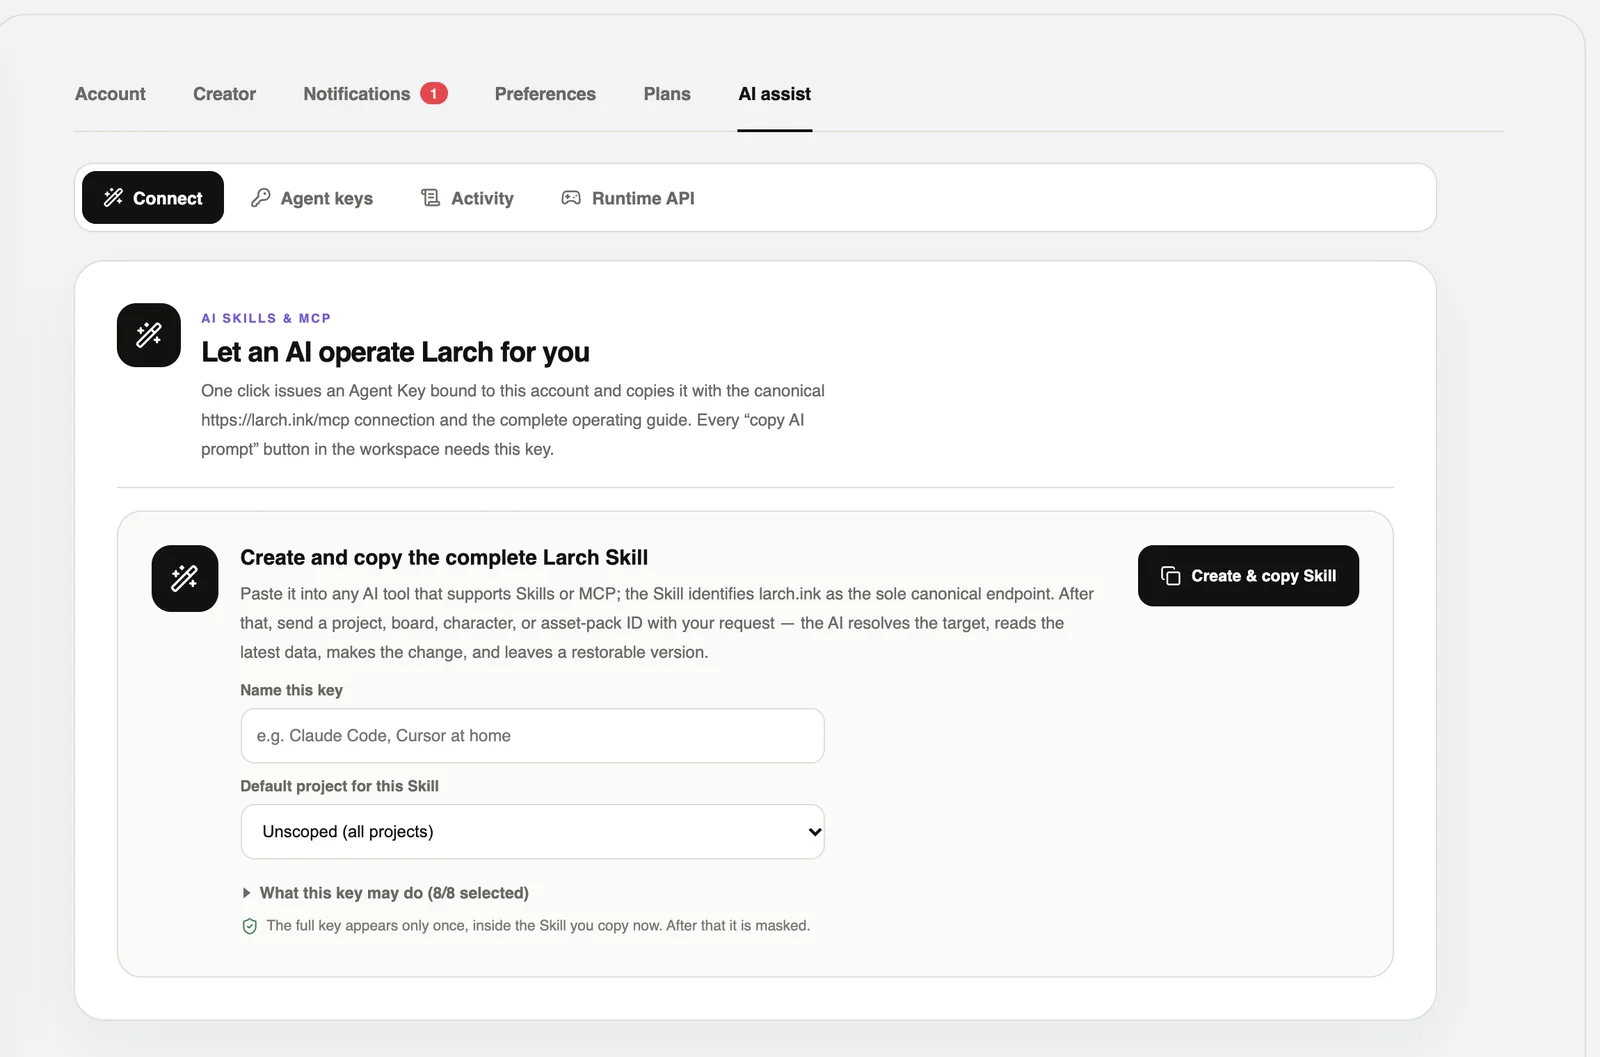Open the Plans tab

pos(667,94)
